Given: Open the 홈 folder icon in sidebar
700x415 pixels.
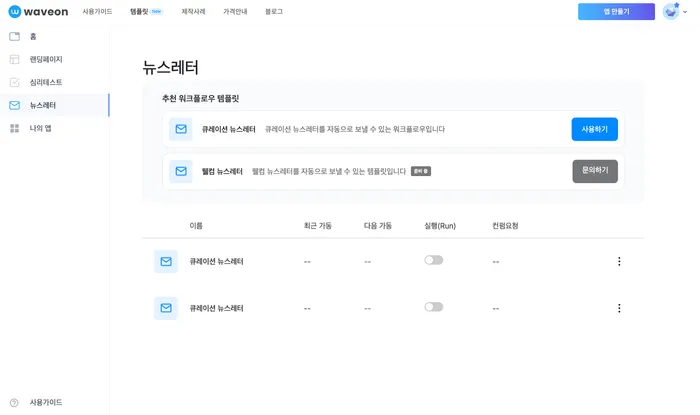Looking at the screenshot, I should tap(14, 37).
